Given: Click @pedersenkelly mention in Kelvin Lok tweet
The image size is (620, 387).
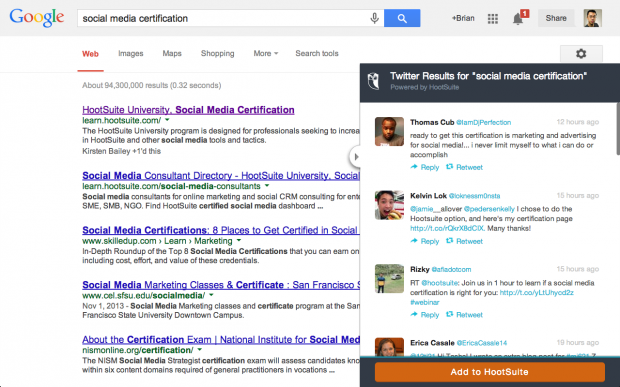Looking at the screenshot, I should [x=489, y=209].
